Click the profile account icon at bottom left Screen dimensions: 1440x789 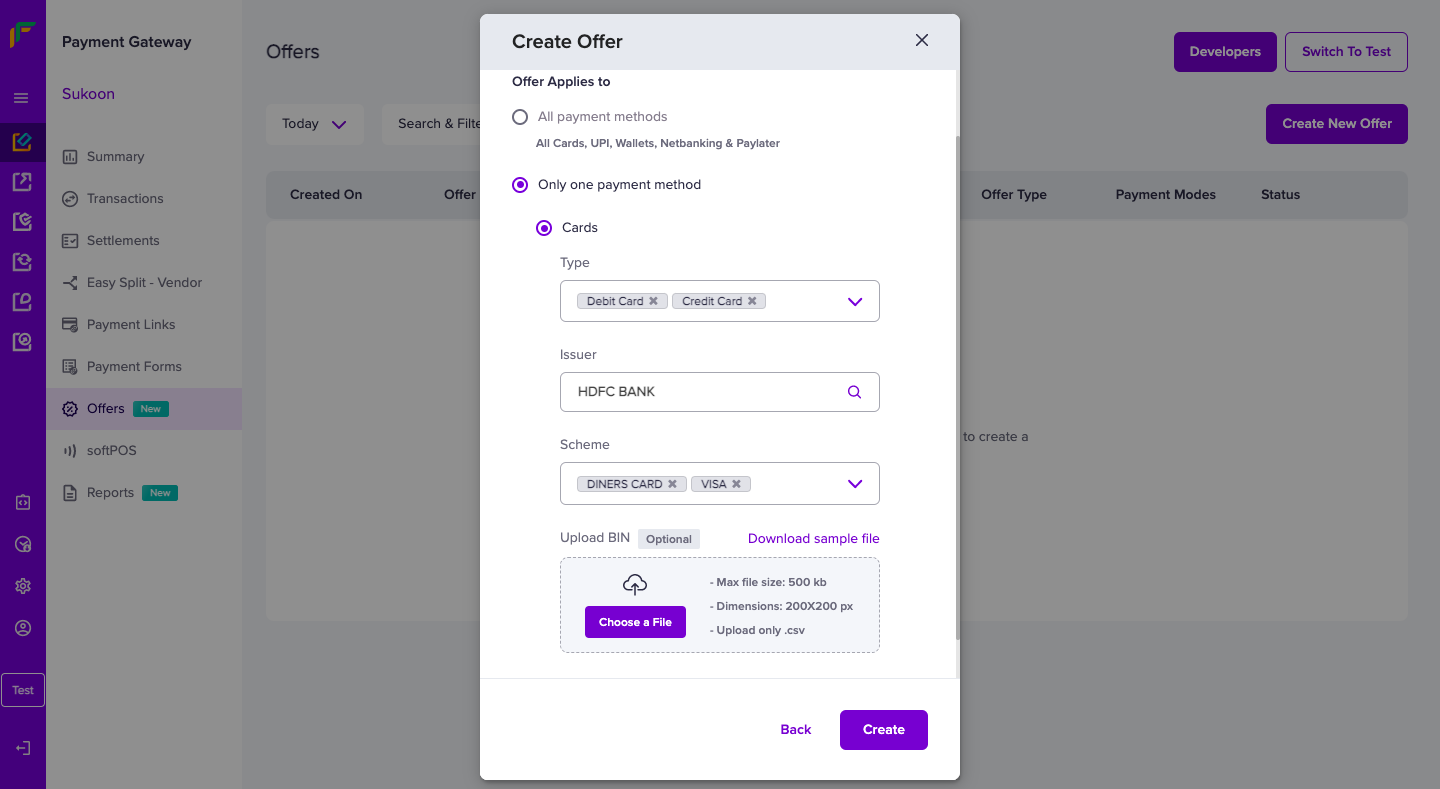tap(22, 627)
